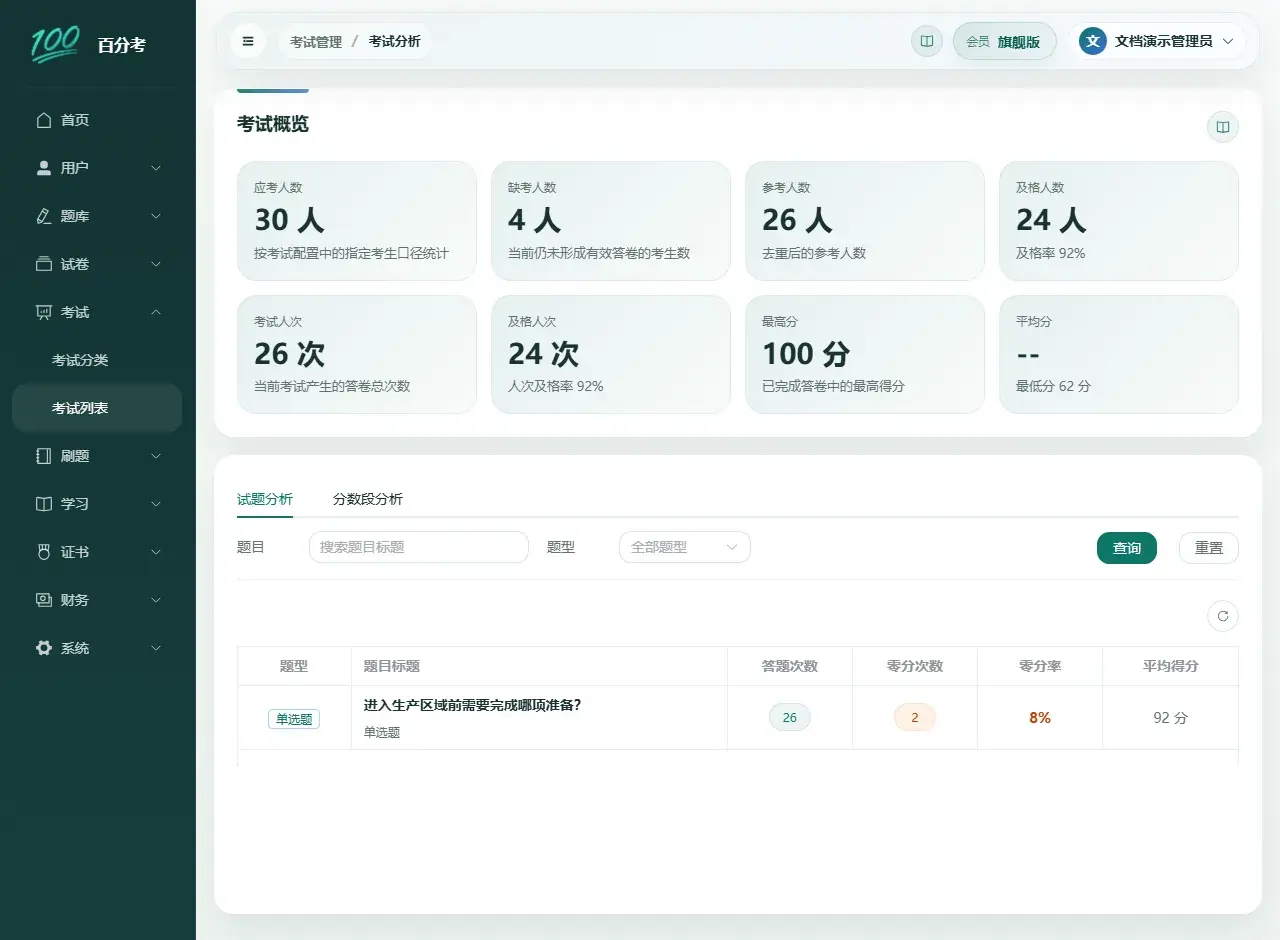Click the 百分考 100 logo
Screen dimensions: 1280x940
[54, 44]
